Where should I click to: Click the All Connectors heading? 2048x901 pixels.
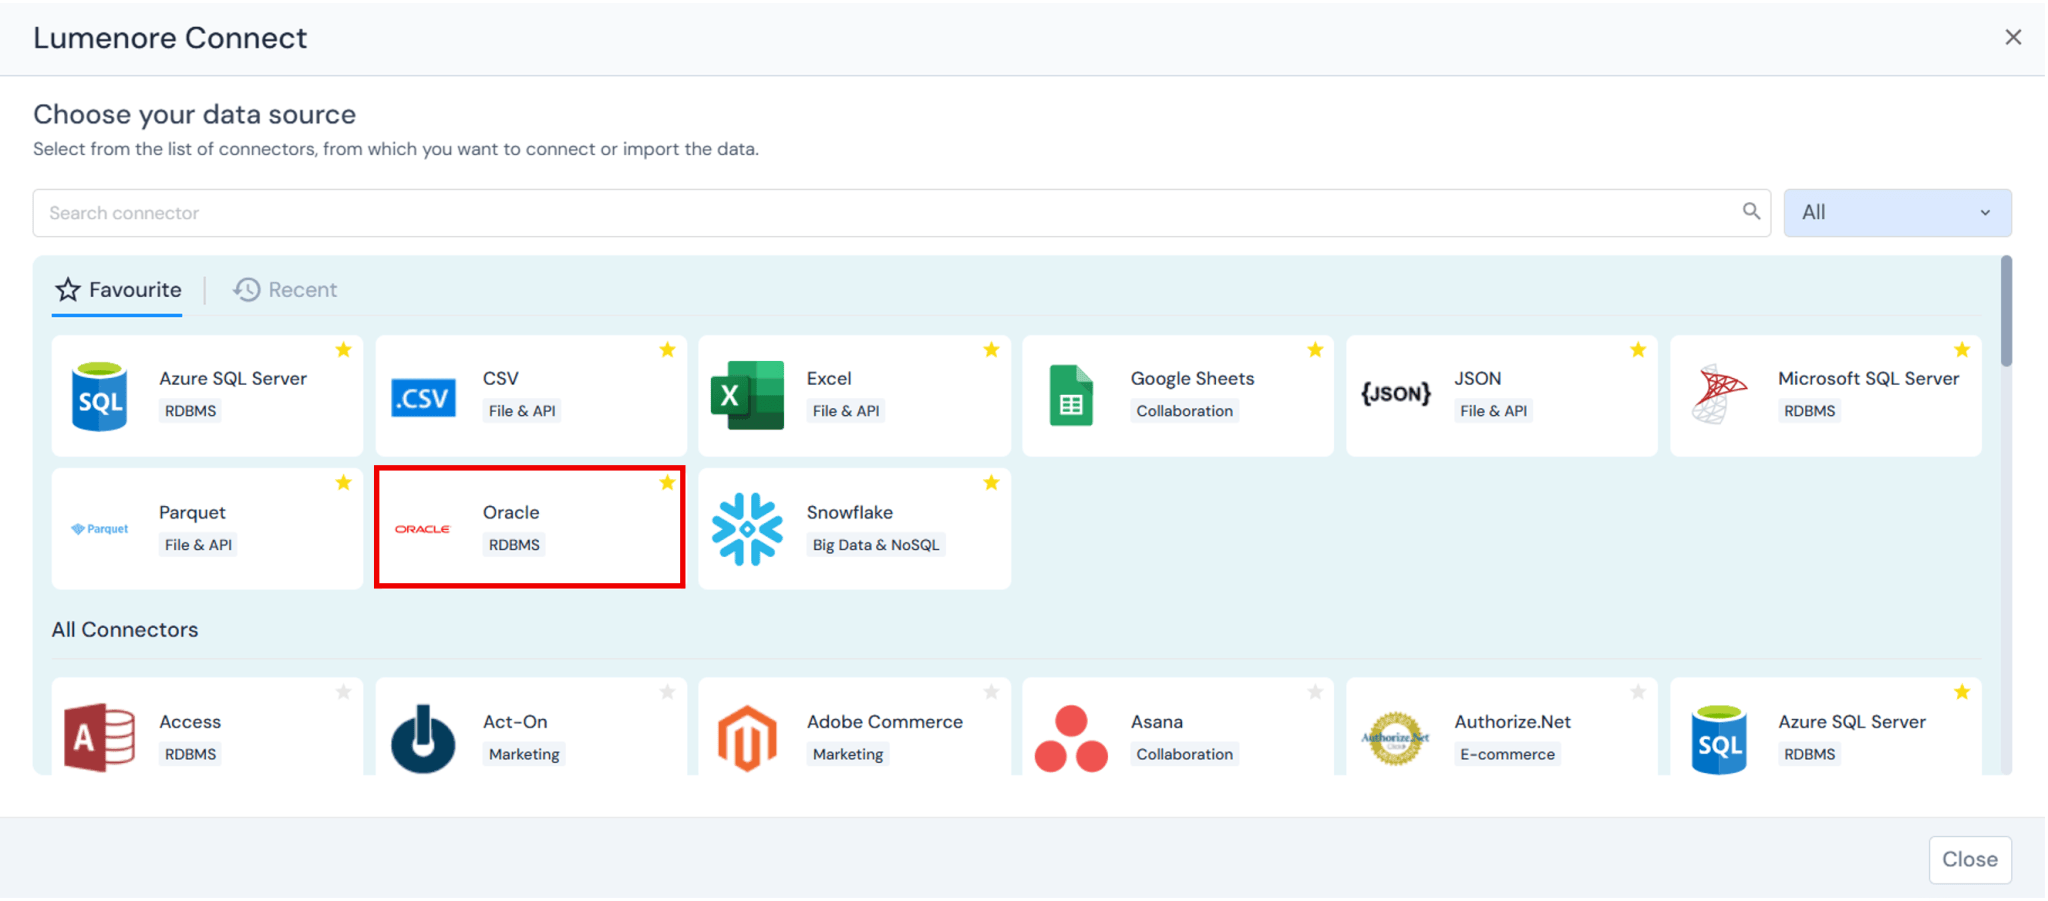point(125,630)
